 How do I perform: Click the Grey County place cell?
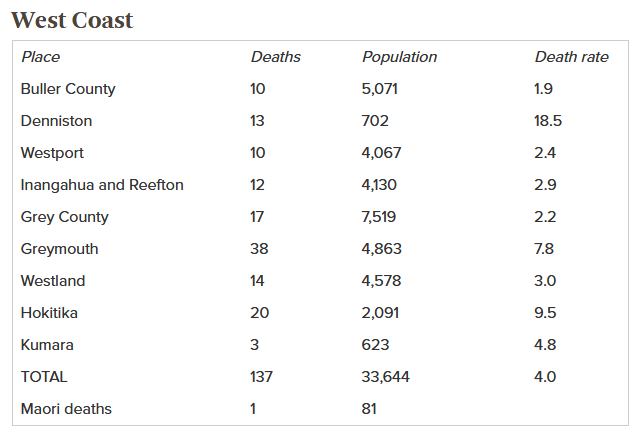64,217
